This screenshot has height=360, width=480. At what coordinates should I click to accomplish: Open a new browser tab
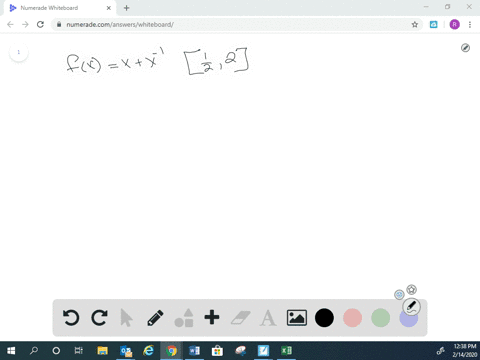(x=126, y=8)
